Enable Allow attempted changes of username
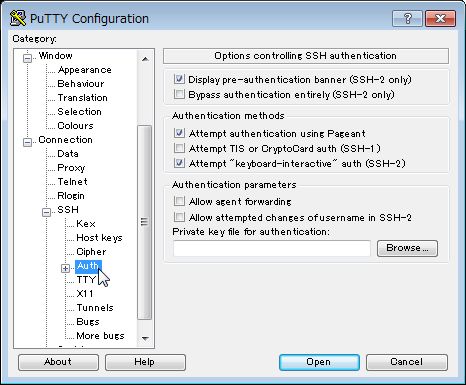 click(x=179, y=217)
